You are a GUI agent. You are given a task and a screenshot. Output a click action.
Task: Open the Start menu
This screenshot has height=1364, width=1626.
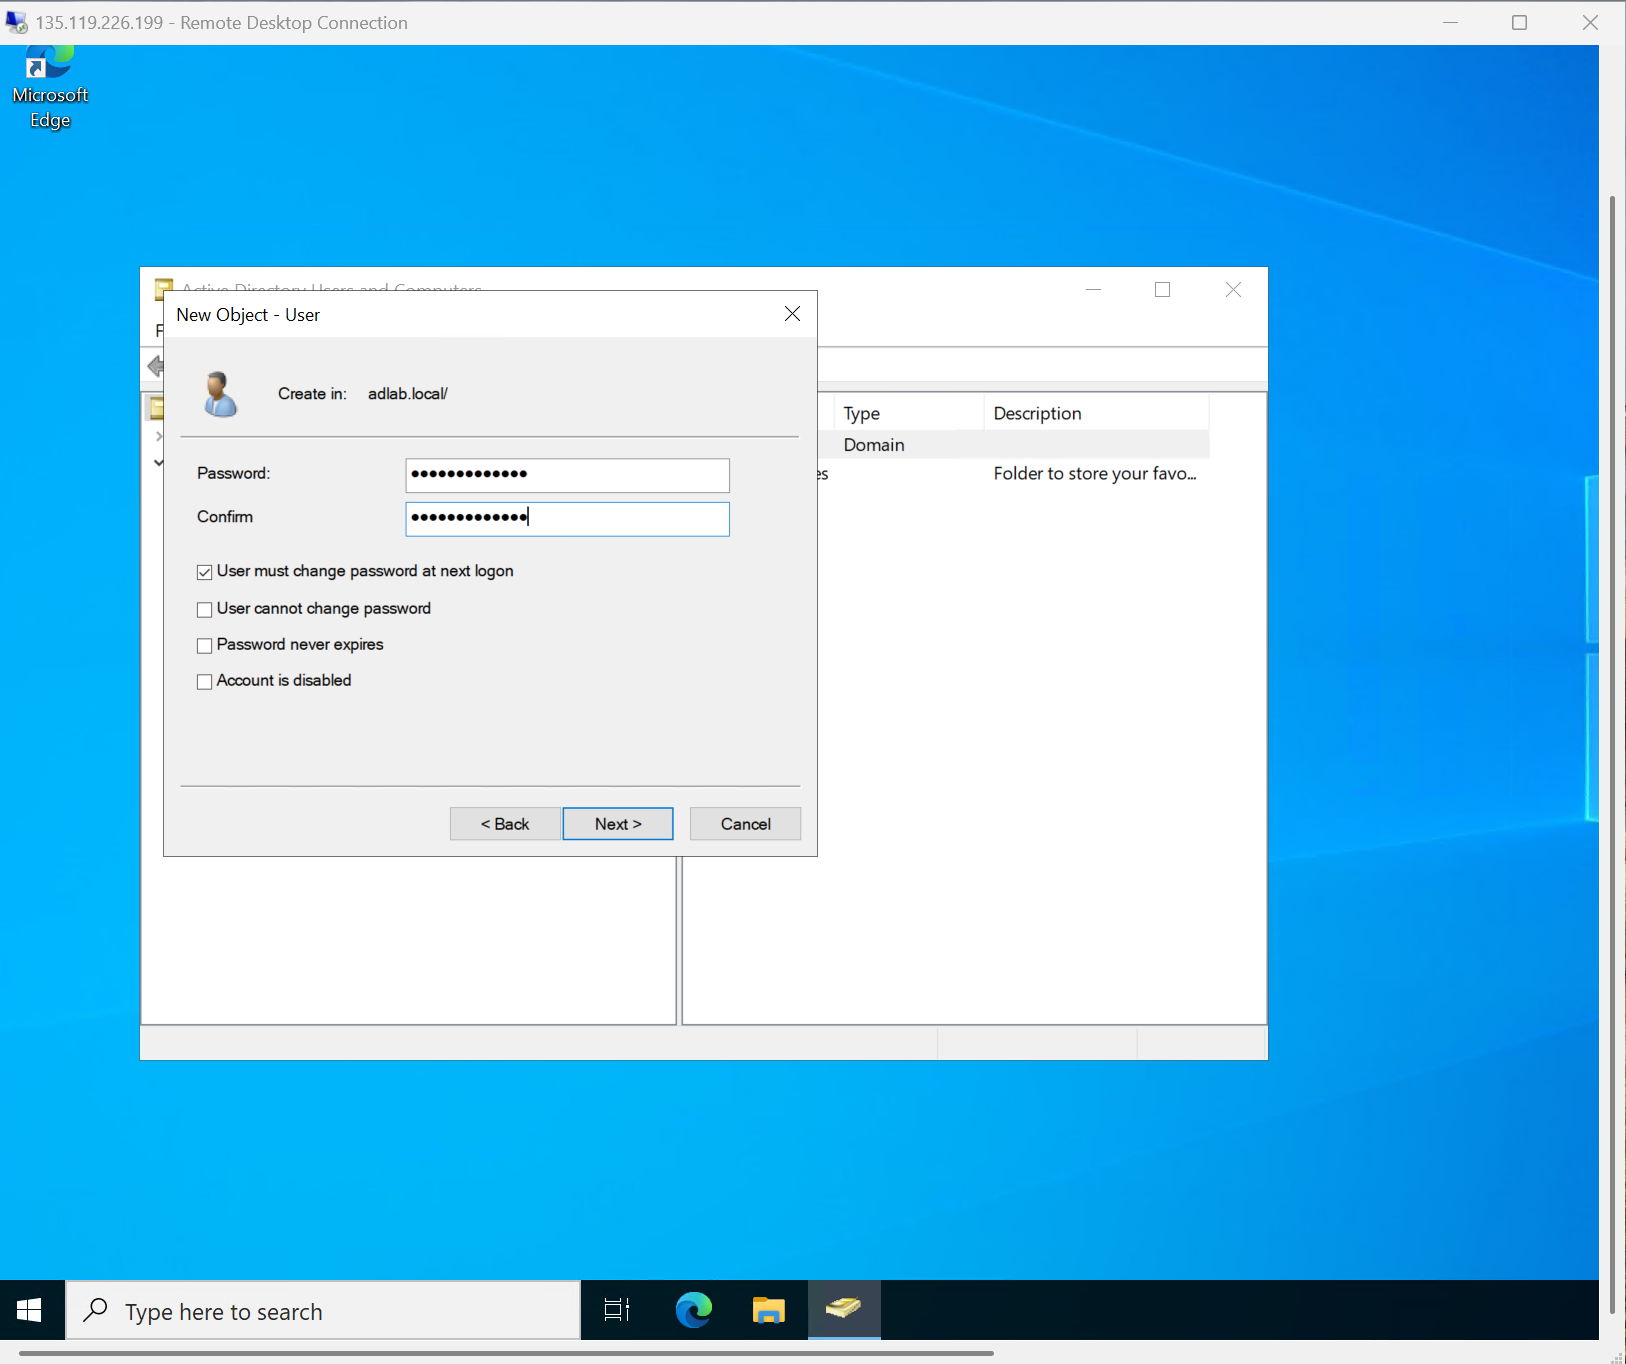tap(30, 1310)
